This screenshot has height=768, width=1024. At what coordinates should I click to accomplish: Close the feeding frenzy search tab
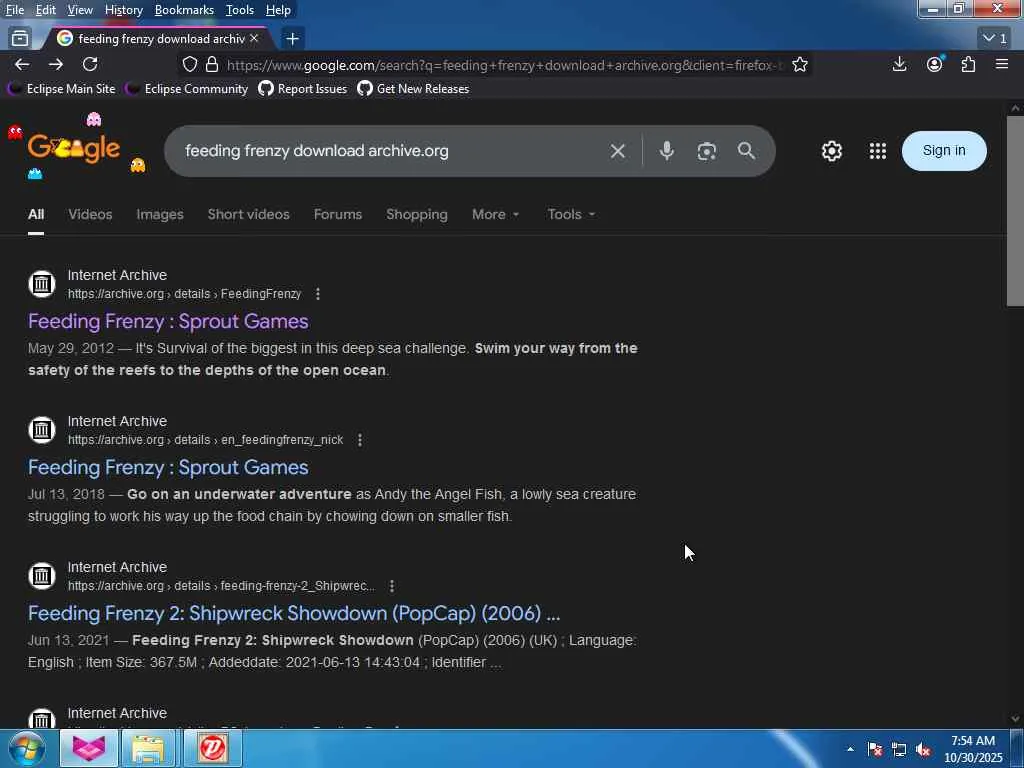coord(254,39)
